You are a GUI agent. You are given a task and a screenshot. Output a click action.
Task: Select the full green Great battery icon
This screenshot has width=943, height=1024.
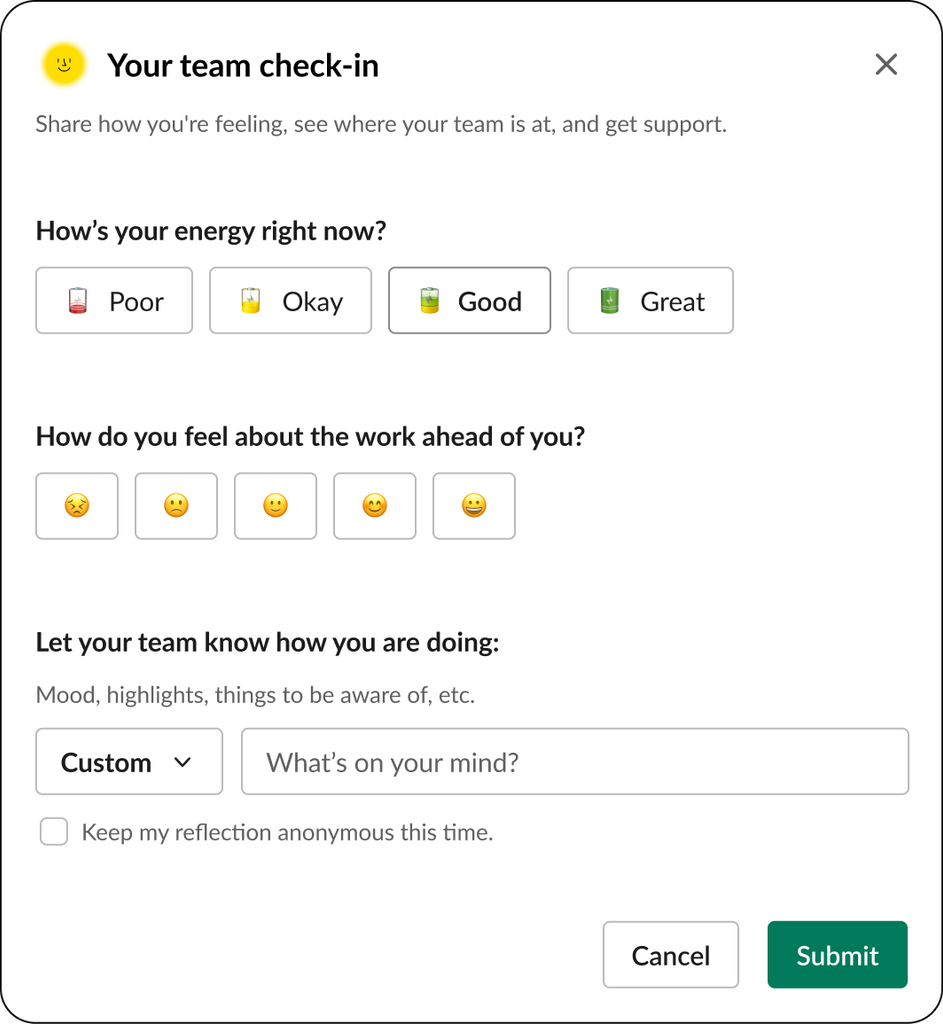pyautogui.click(x=609, y=301)
